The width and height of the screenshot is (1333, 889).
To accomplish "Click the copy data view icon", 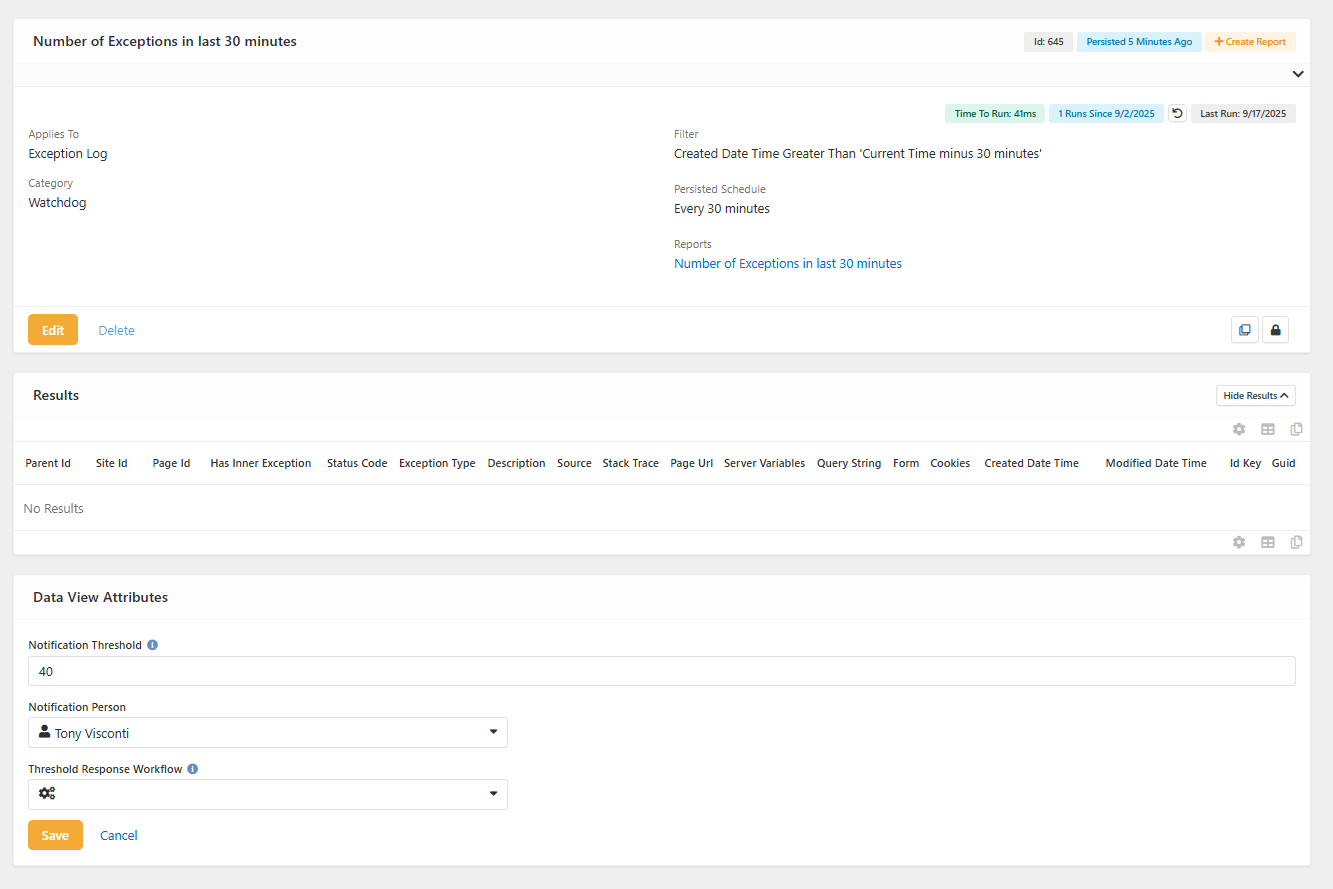I will point(1244,330).
